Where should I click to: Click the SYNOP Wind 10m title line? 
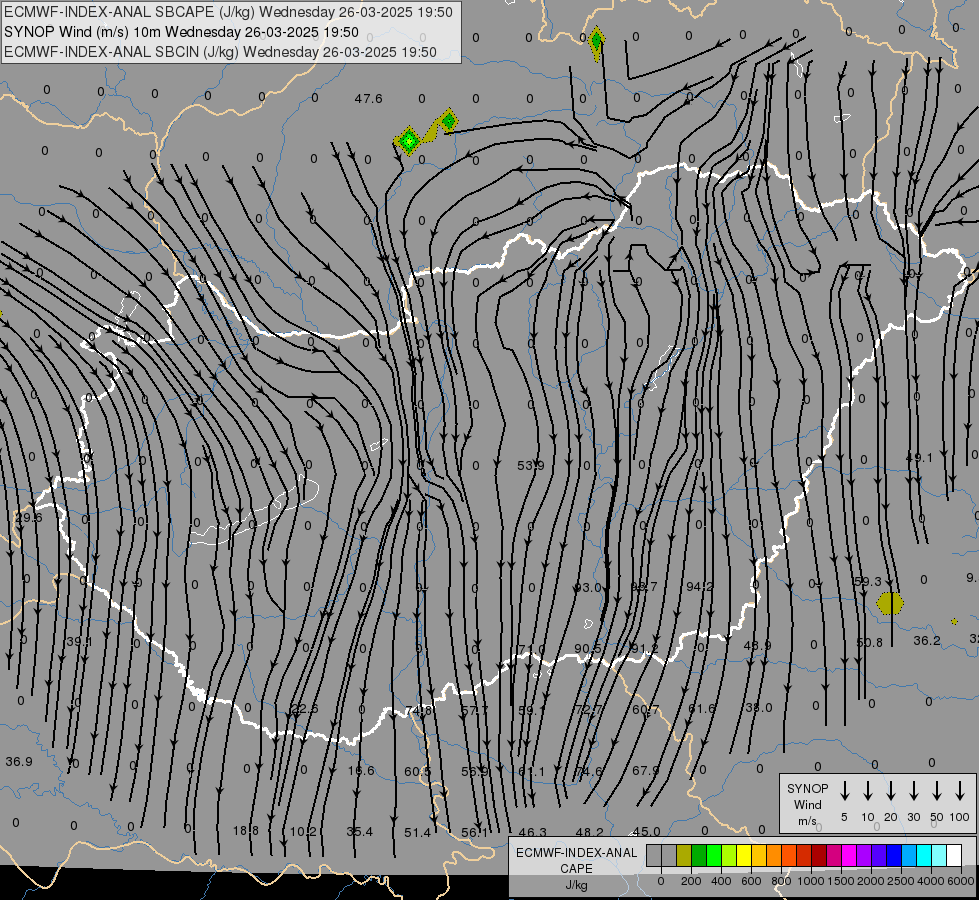pos(181,32)
